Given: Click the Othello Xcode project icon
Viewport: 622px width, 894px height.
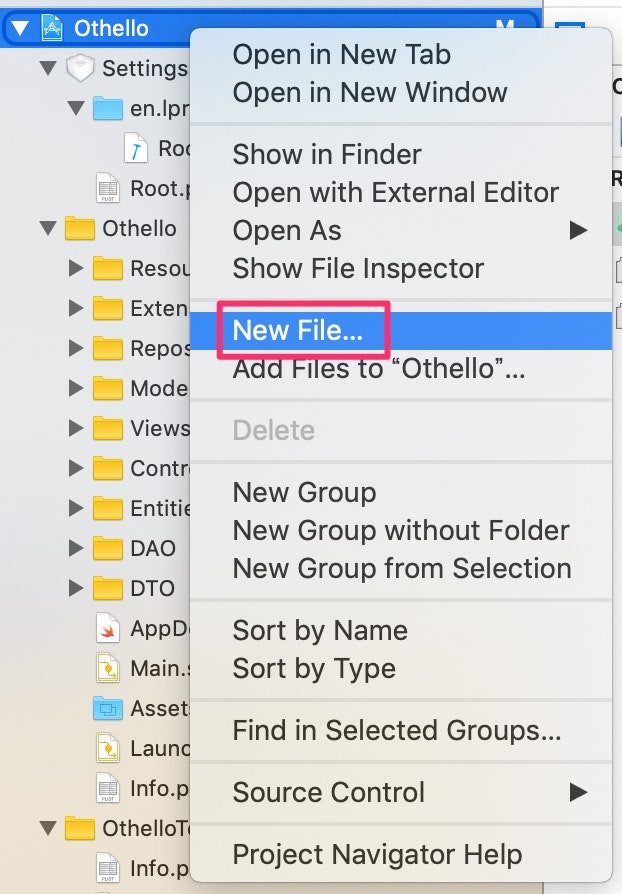Looking at the screenshot, I should click(51, 28).
